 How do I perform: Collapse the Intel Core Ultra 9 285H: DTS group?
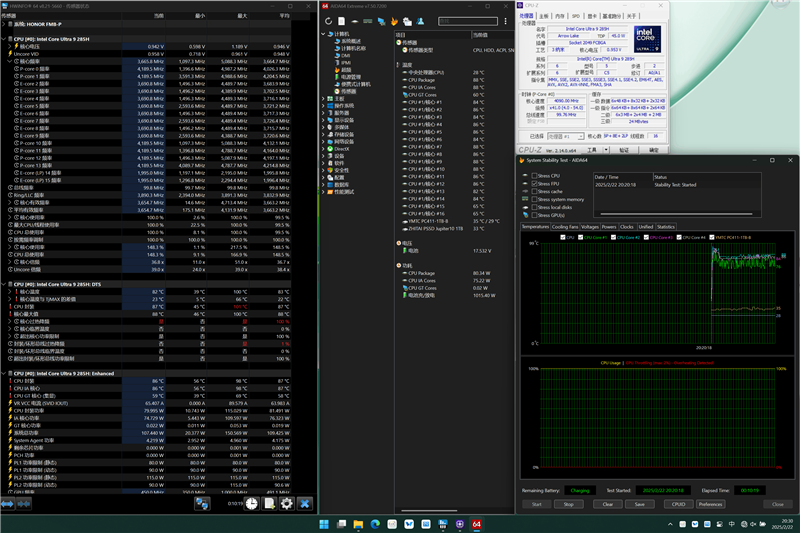(3, 283)
